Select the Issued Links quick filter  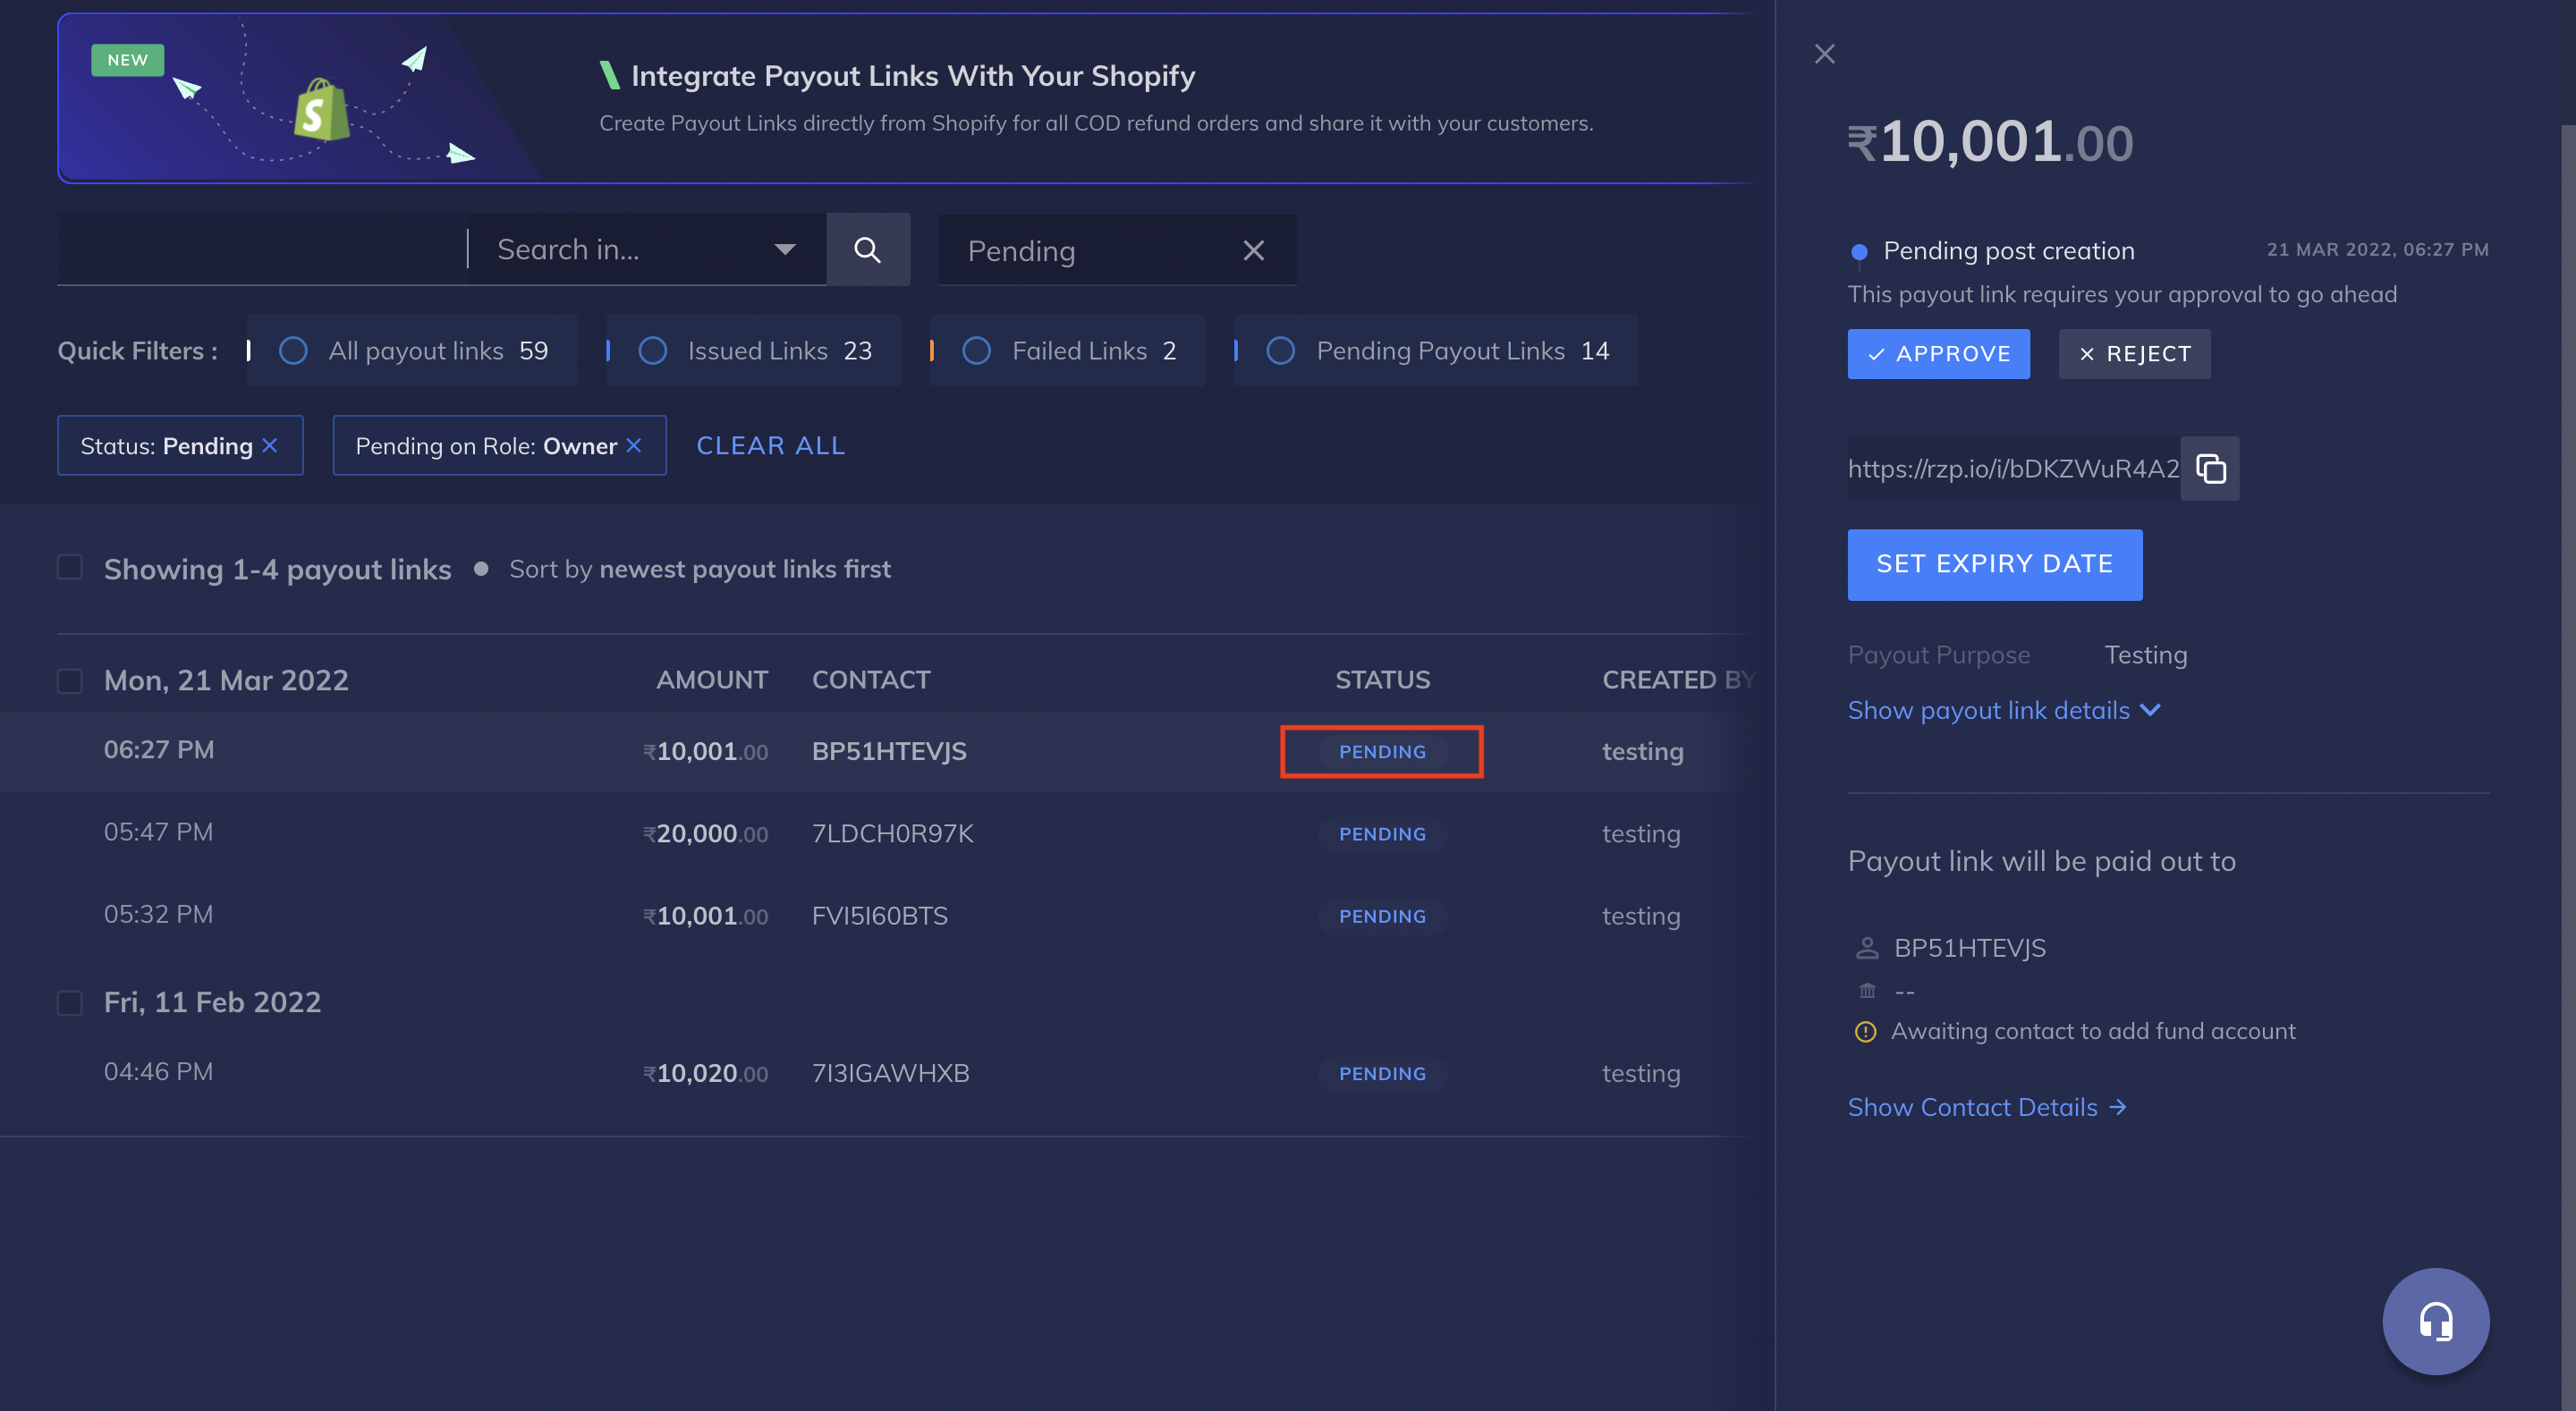[x=652, y=351]
